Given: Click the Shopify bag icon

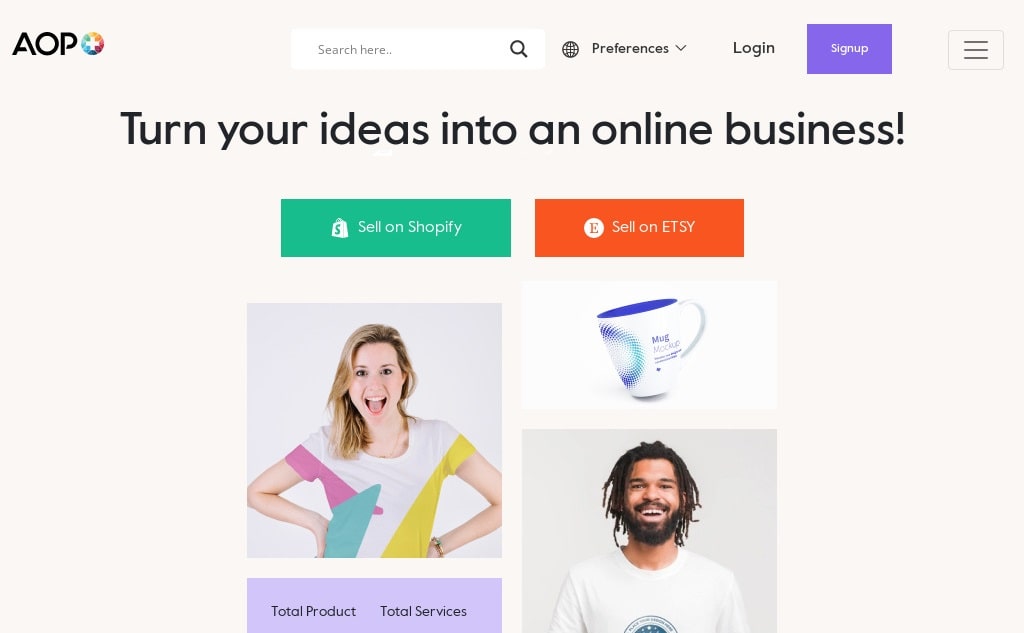Looking at the screenshot, I should coord(340,228).
